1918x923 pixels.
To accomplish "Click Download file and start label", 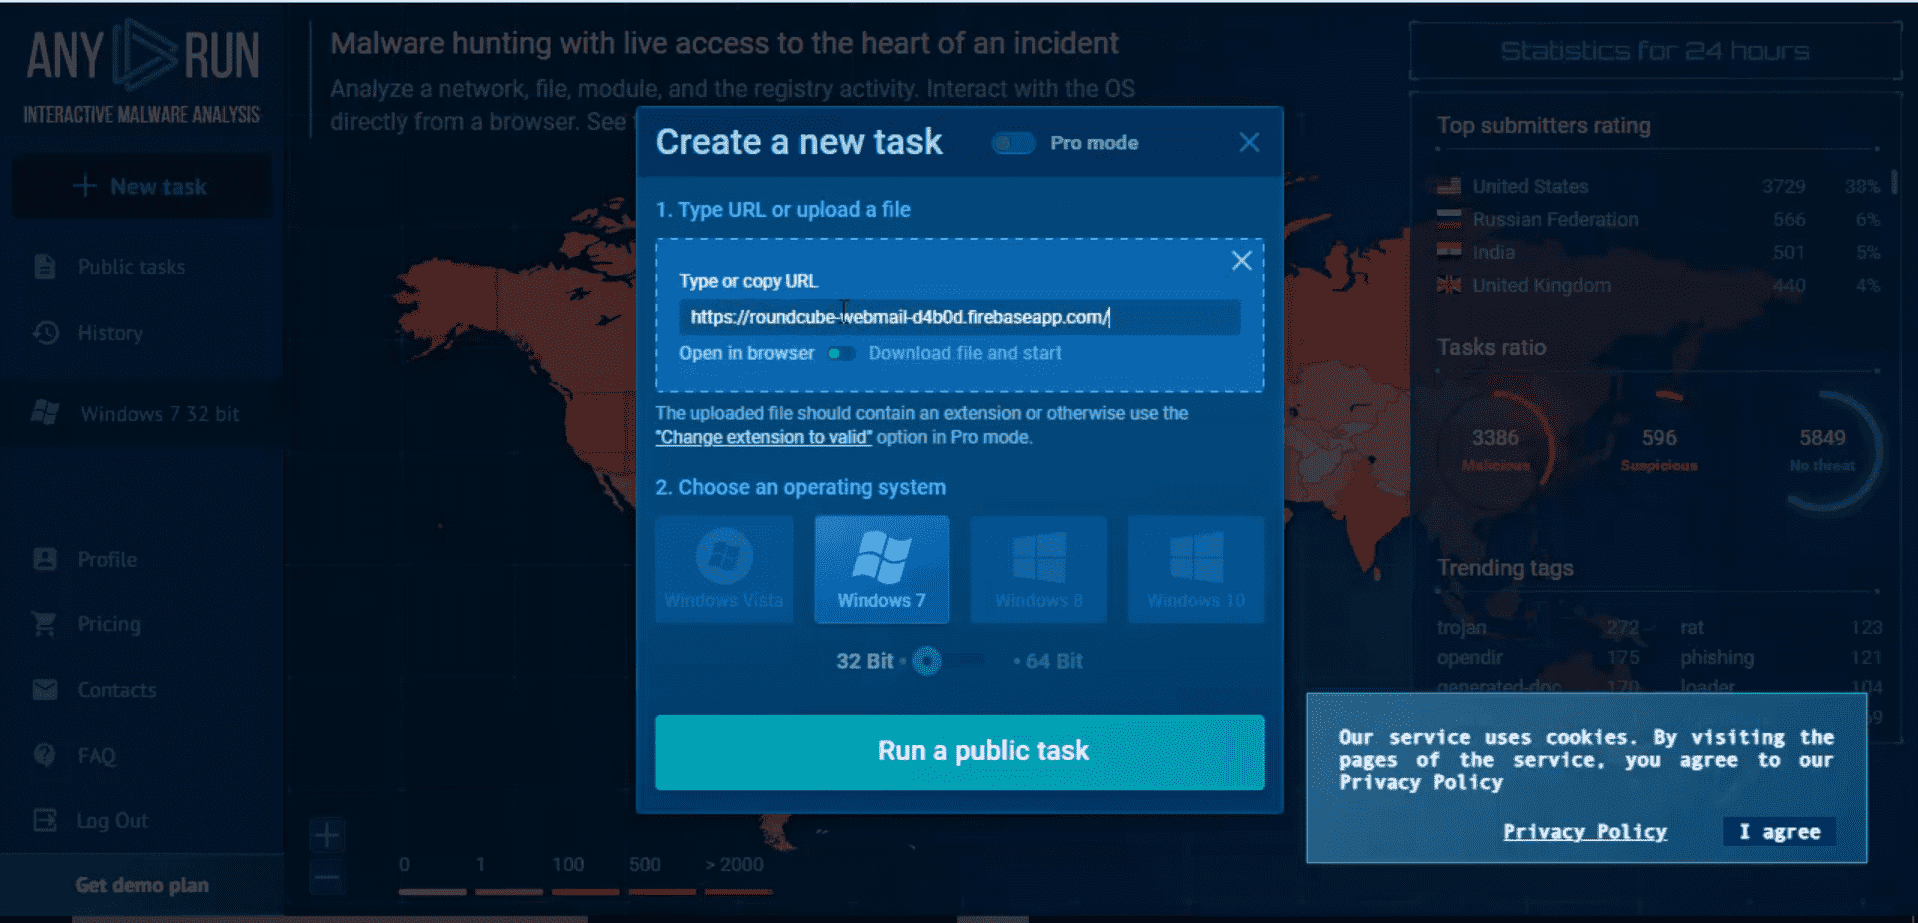I will tap(965, 353).
